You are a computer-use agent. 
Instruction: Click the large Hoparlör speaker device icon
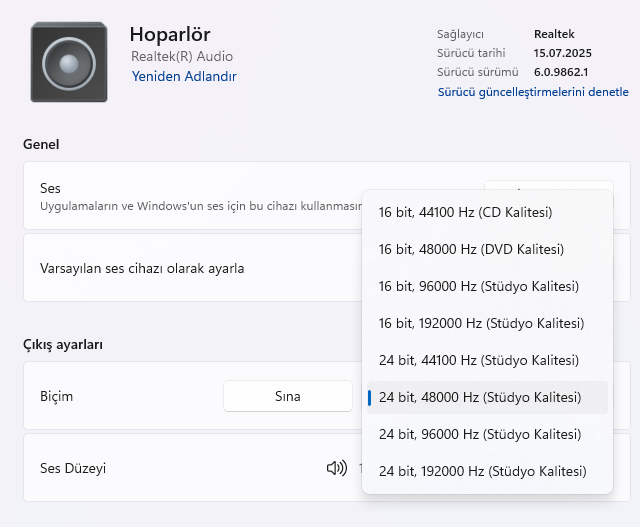[x=68, y=62]
